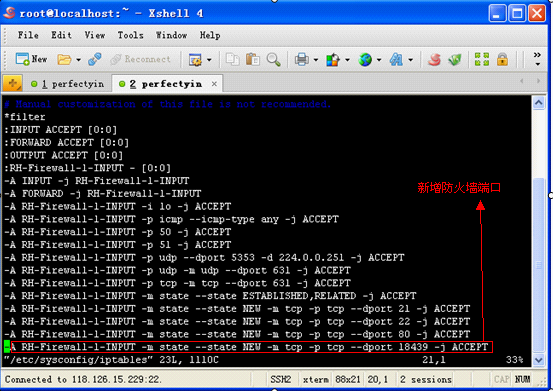Expand the font dropdown arrow
The height and width of the screenshot is (392, 554).
410,60
